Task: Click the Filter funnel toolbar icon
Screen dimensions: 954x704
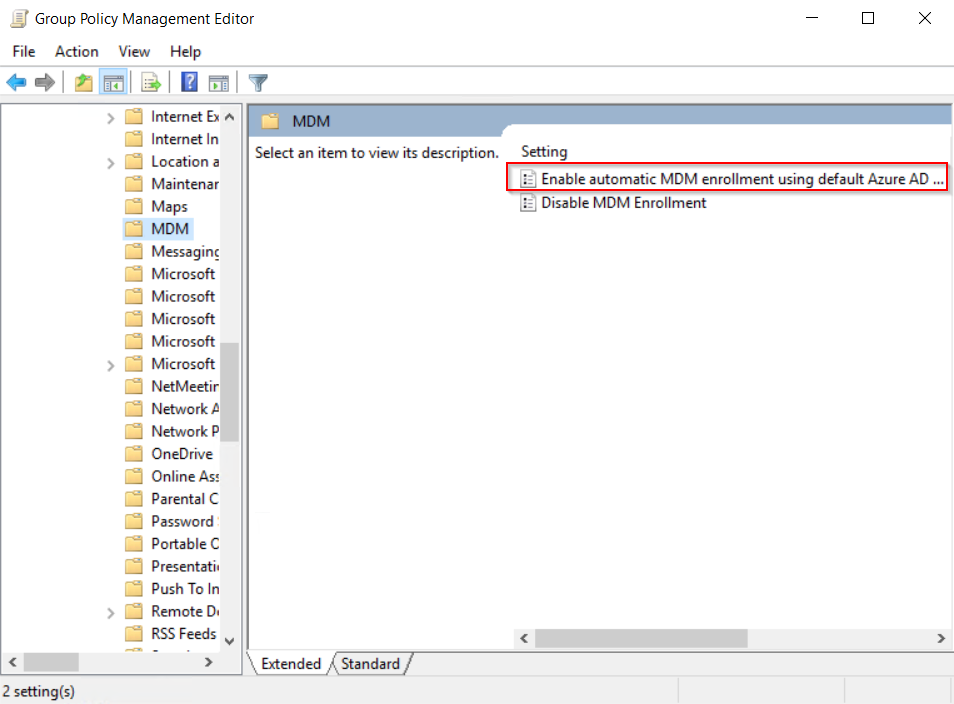Action: [258, 82]
